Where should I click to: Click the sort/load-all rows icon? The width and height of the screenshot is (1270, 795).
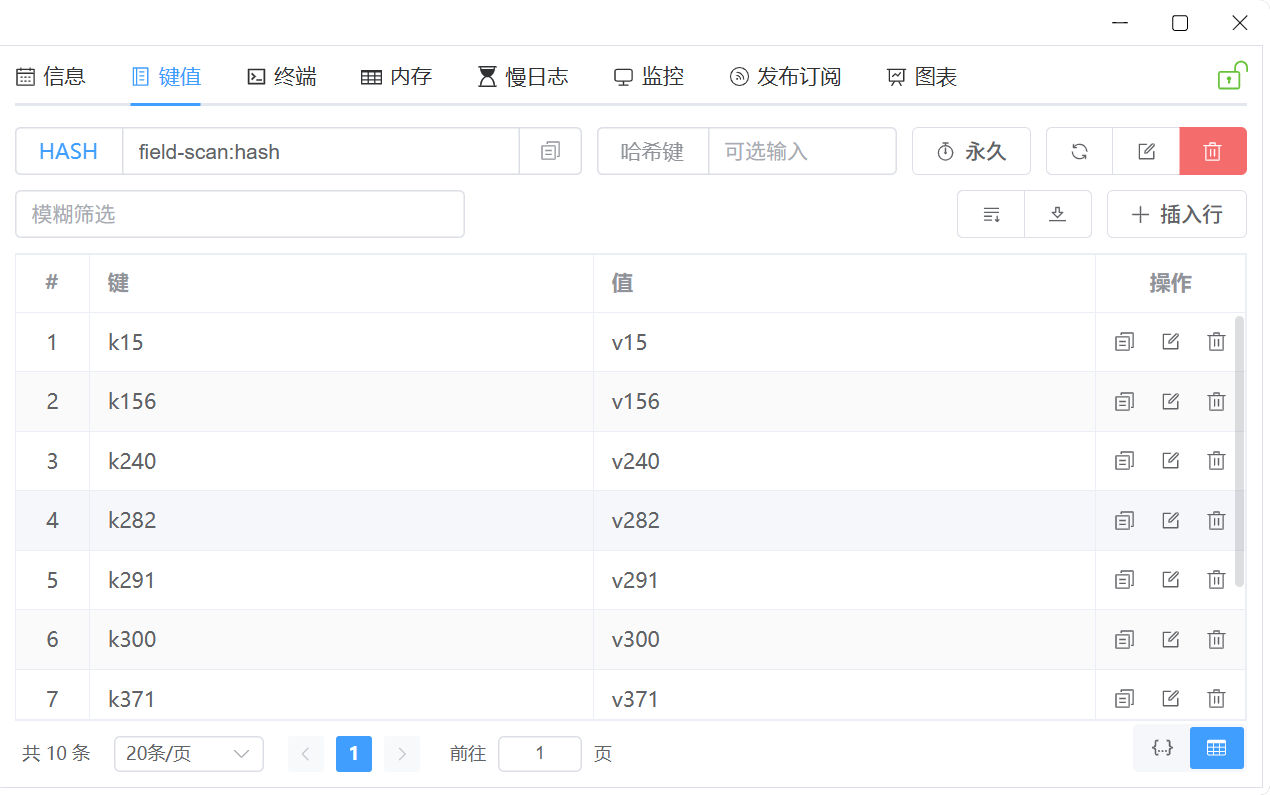991,214
